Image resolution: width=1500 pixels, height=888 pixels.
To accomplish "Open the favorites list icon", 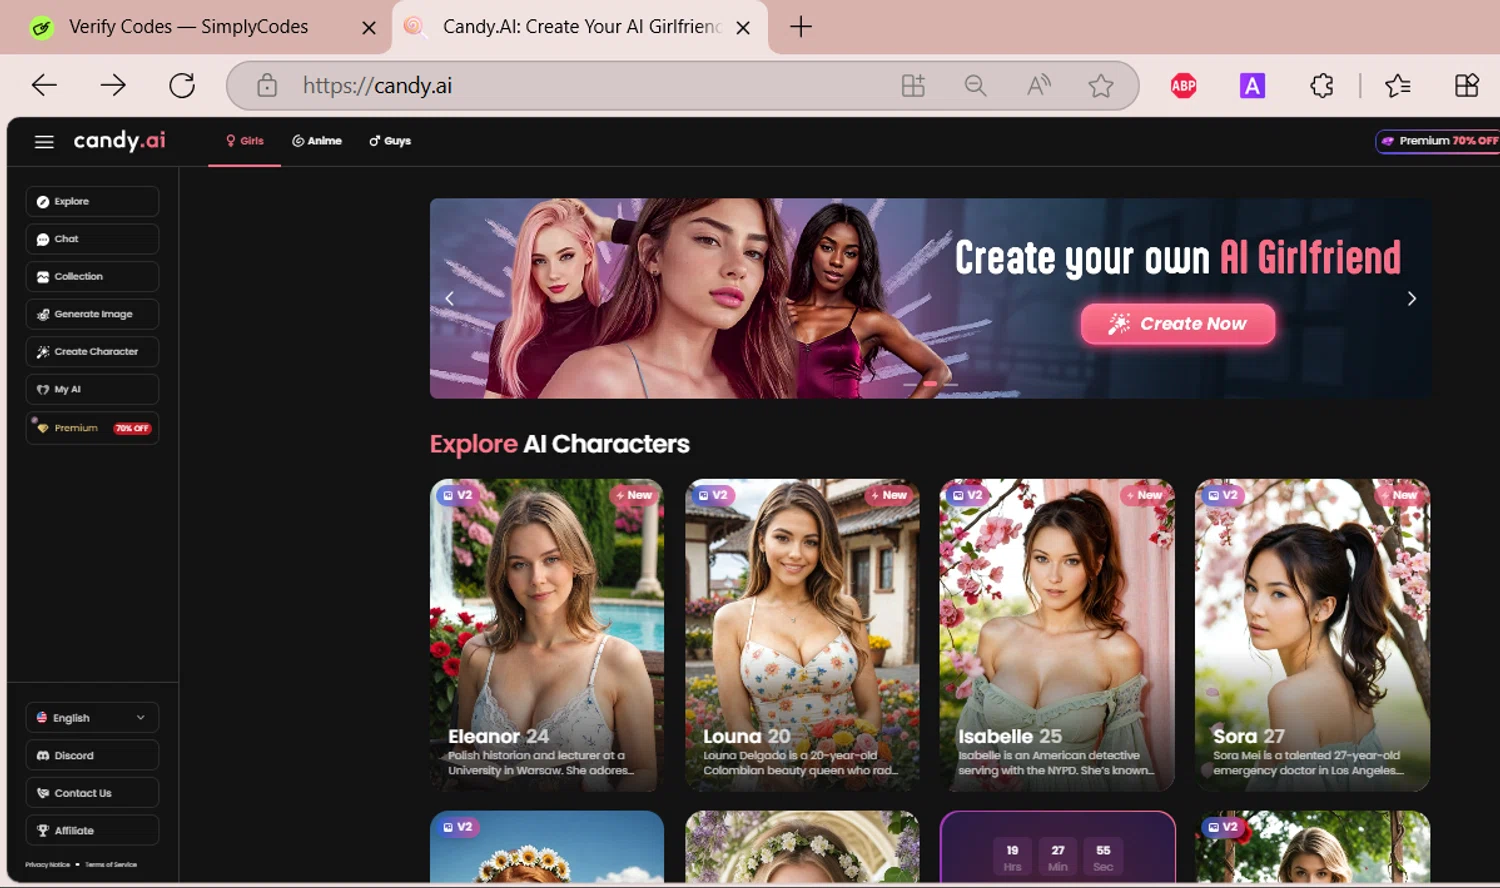I will coord(1398,86).
